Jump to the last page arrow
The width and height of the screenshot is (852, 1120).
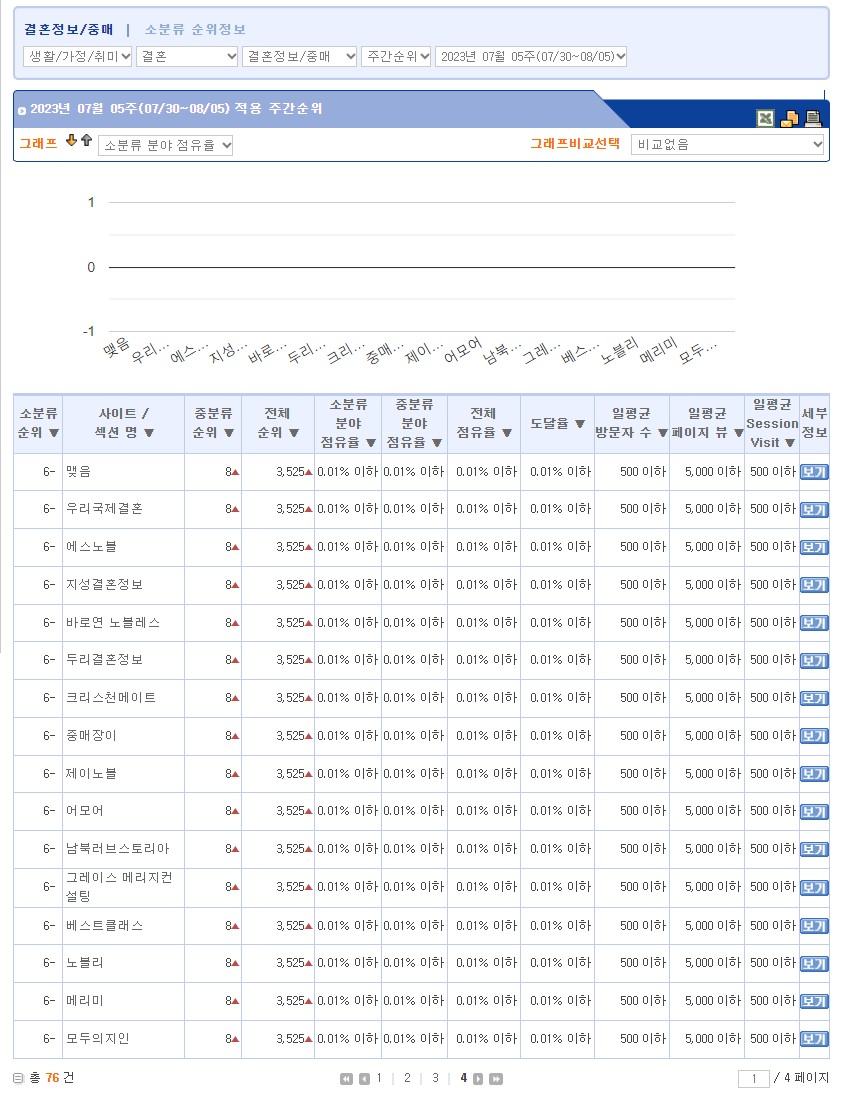pos(496,1079)
